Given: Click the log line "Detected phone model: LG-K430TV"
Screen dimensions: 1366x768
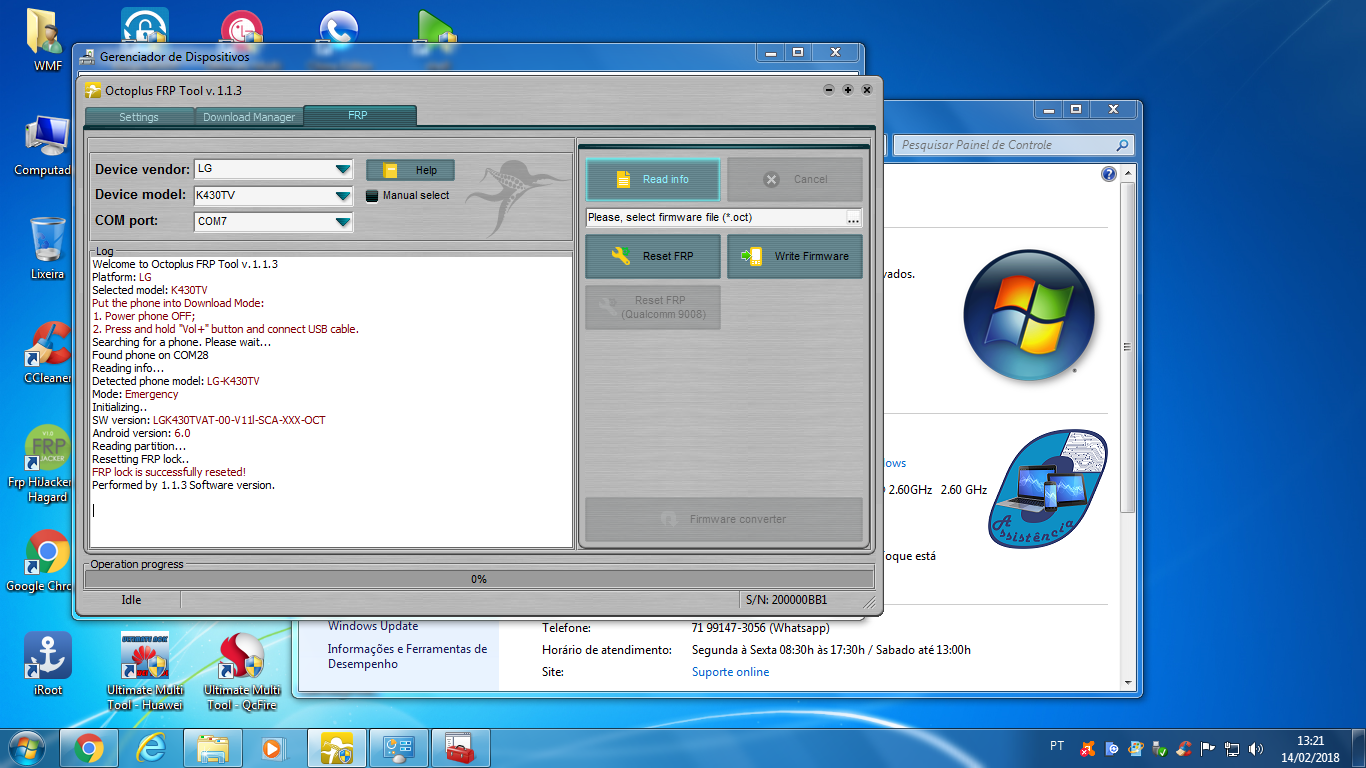Looking at the screenshot, I should click(x=176, y=381).
